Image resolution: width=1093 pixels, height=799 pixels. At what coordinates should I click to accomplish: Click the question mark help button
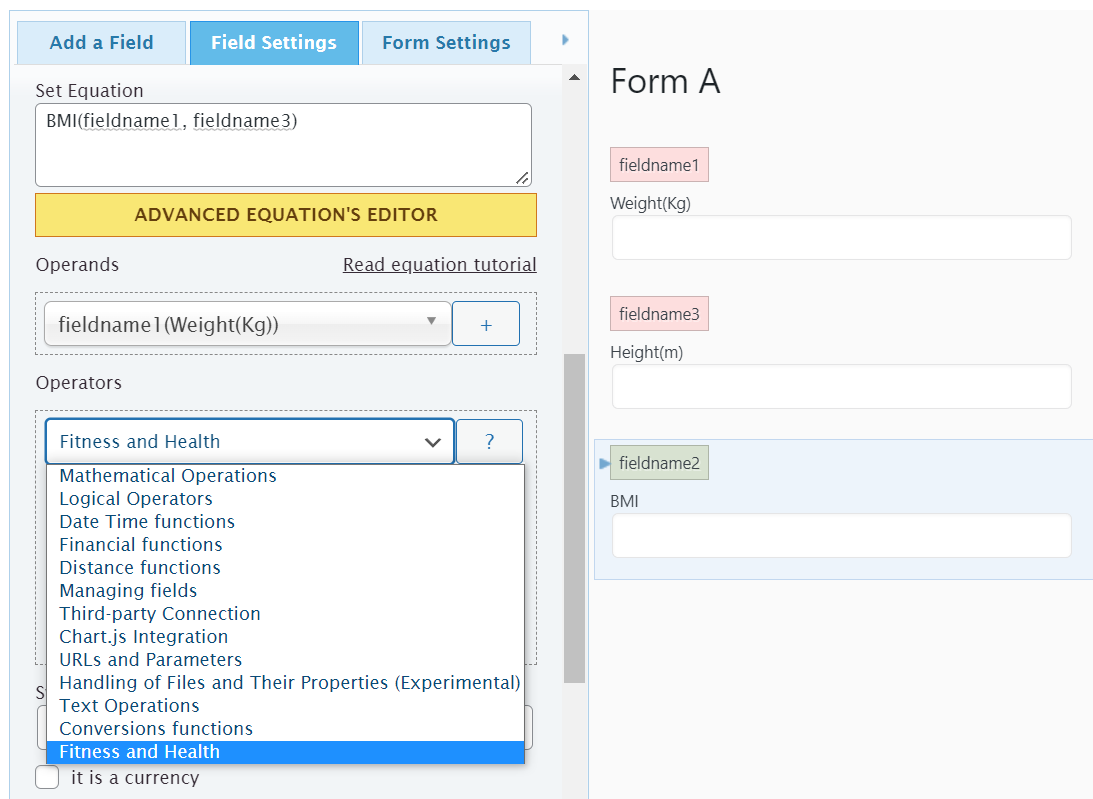[x=489, y=441]
